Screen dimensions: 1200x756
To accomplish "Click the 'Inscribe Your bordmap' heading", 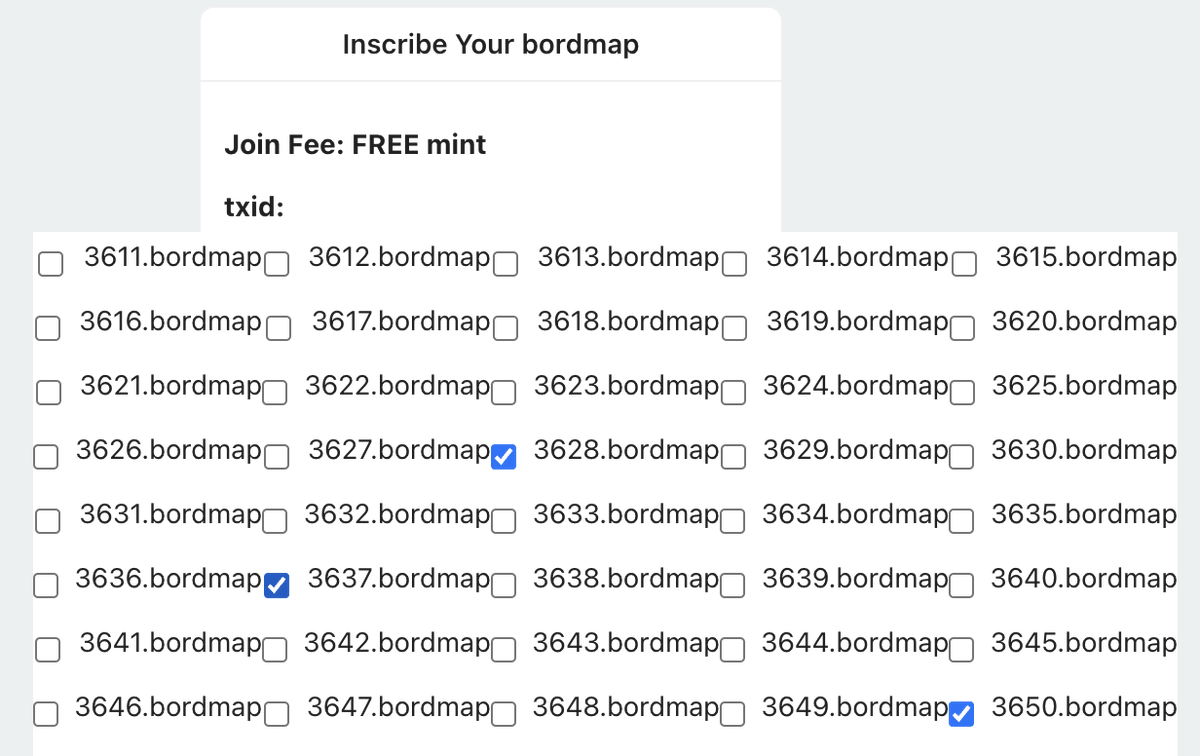I will (490, 45).
